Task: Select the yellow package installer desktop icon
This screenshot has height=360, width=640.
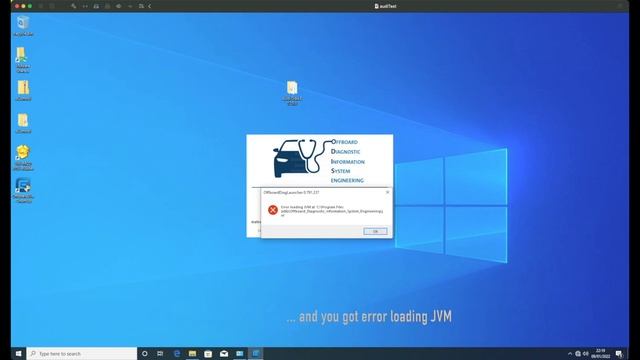Action: click(23, 158)
